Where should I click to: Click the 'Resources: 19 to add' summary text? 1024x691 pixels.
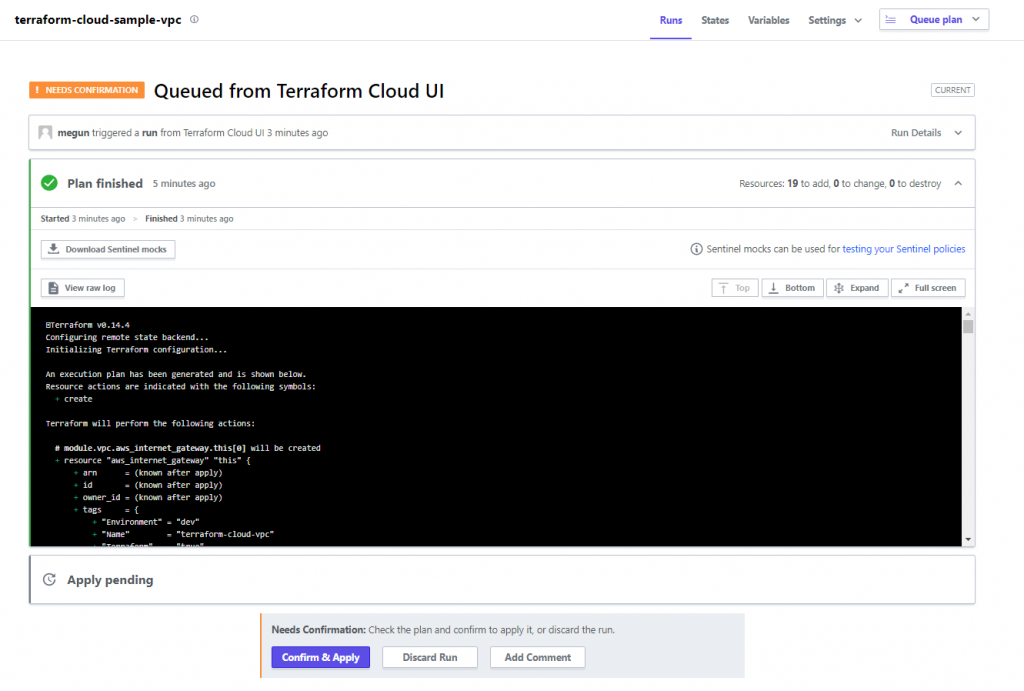pyautogui.click(x=840, y=184)
